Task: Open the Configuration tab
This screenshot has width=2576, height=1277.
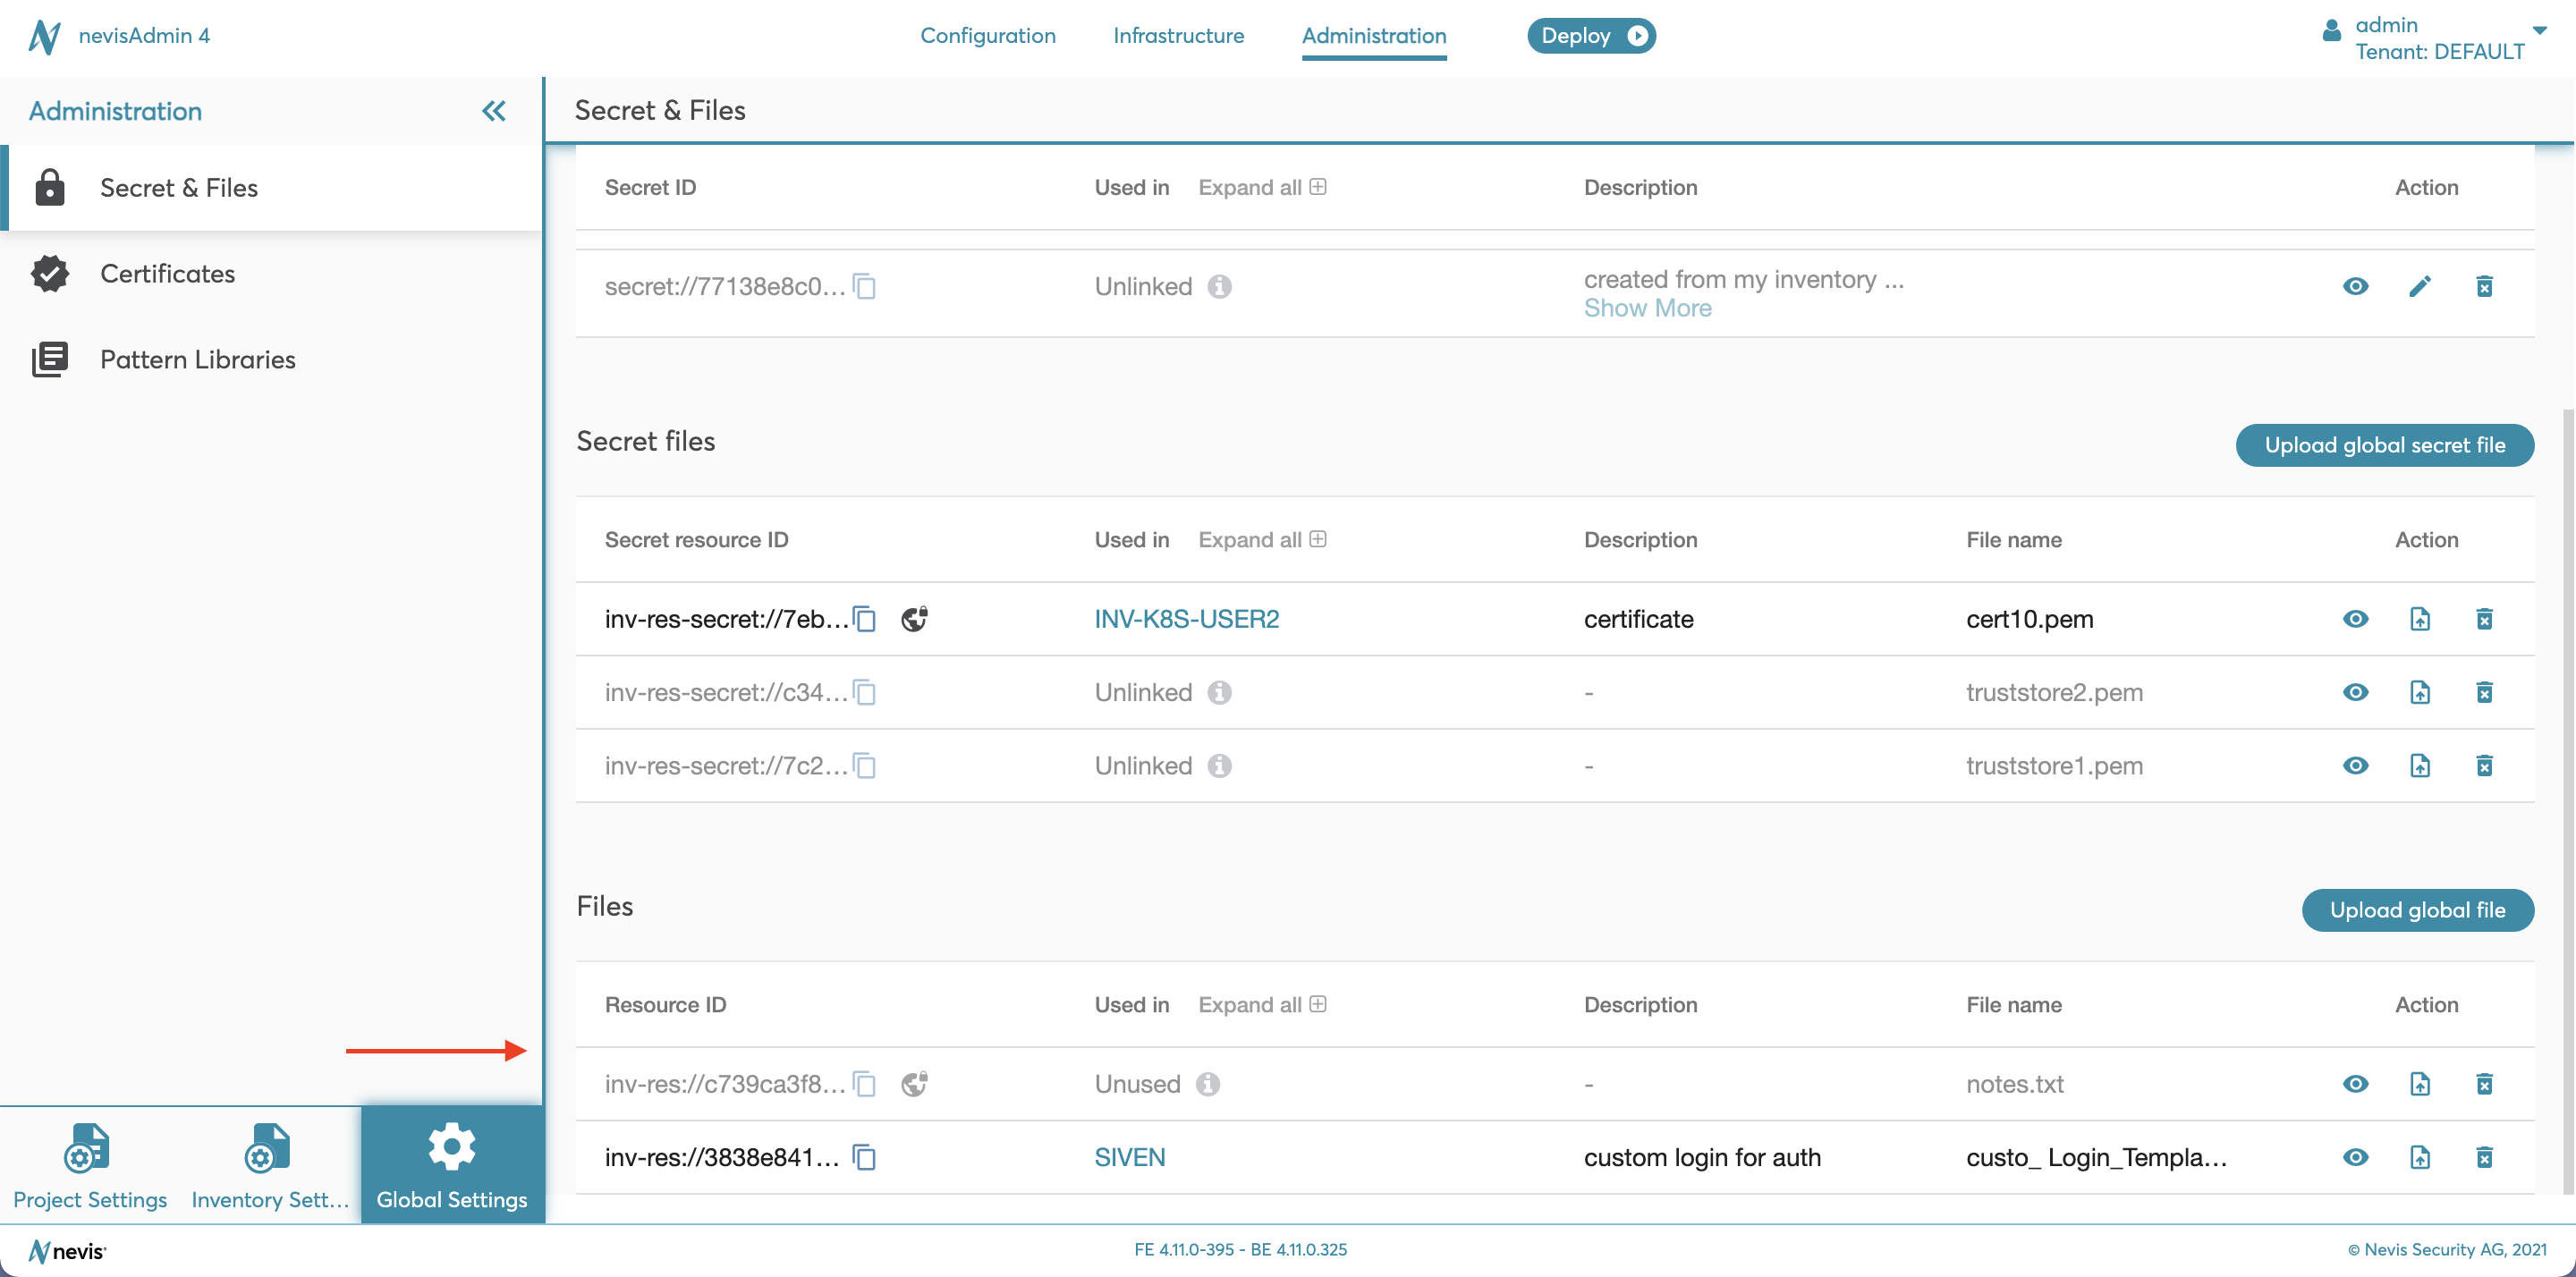Action: click(x=988, y=36)
